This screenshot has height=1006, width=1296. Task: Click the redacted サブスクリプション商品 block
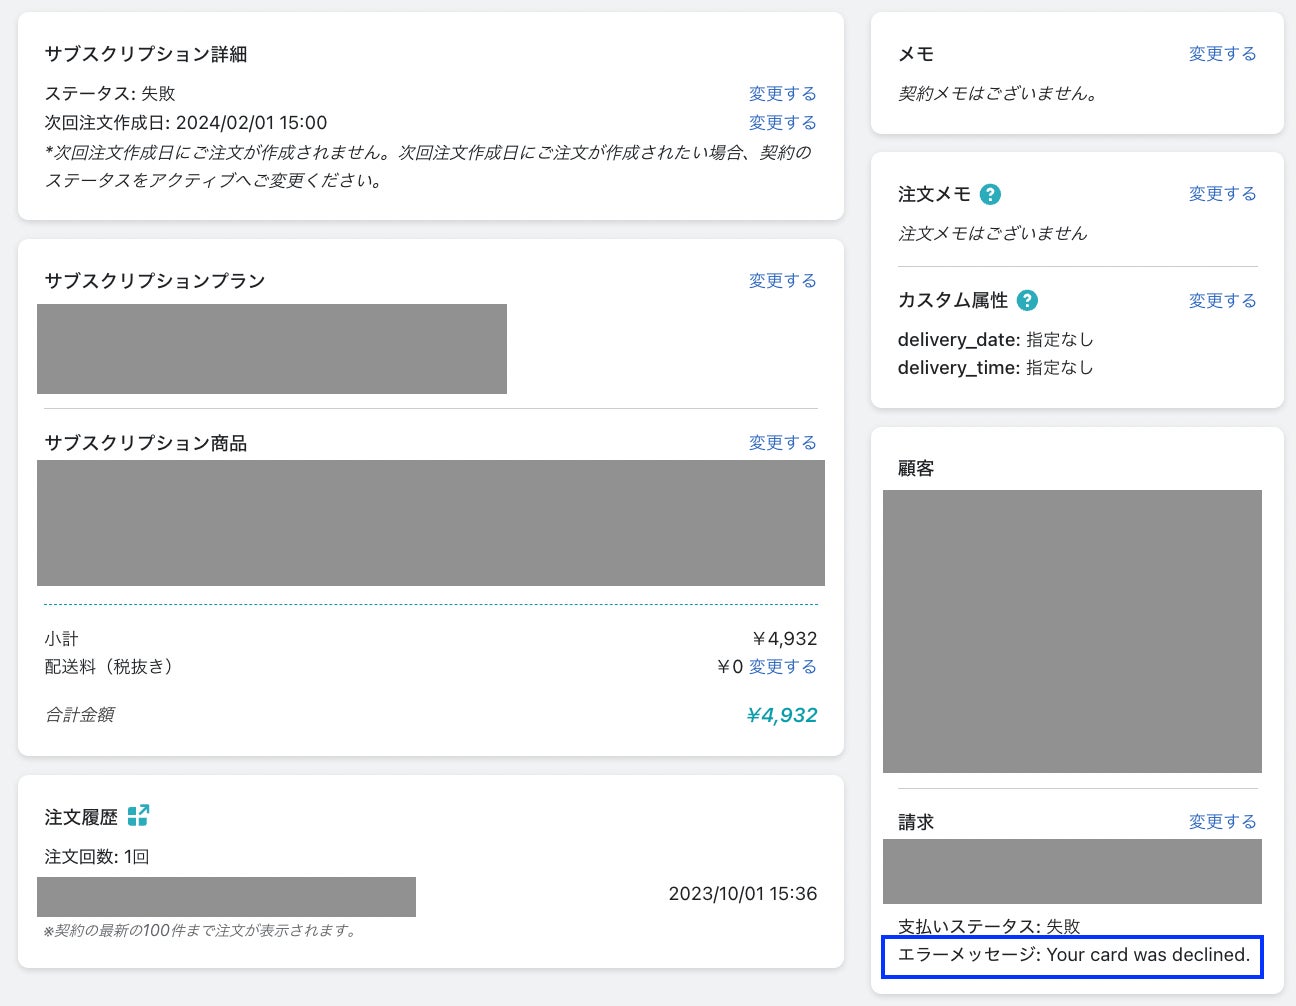pos(431,523)
